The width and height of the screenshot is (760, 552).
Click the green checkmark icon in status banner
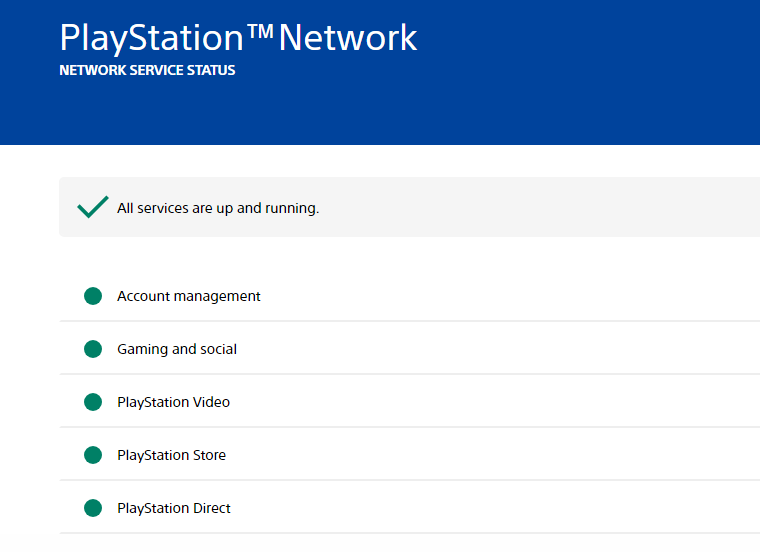pyautogui.click(x=93, y=207)
